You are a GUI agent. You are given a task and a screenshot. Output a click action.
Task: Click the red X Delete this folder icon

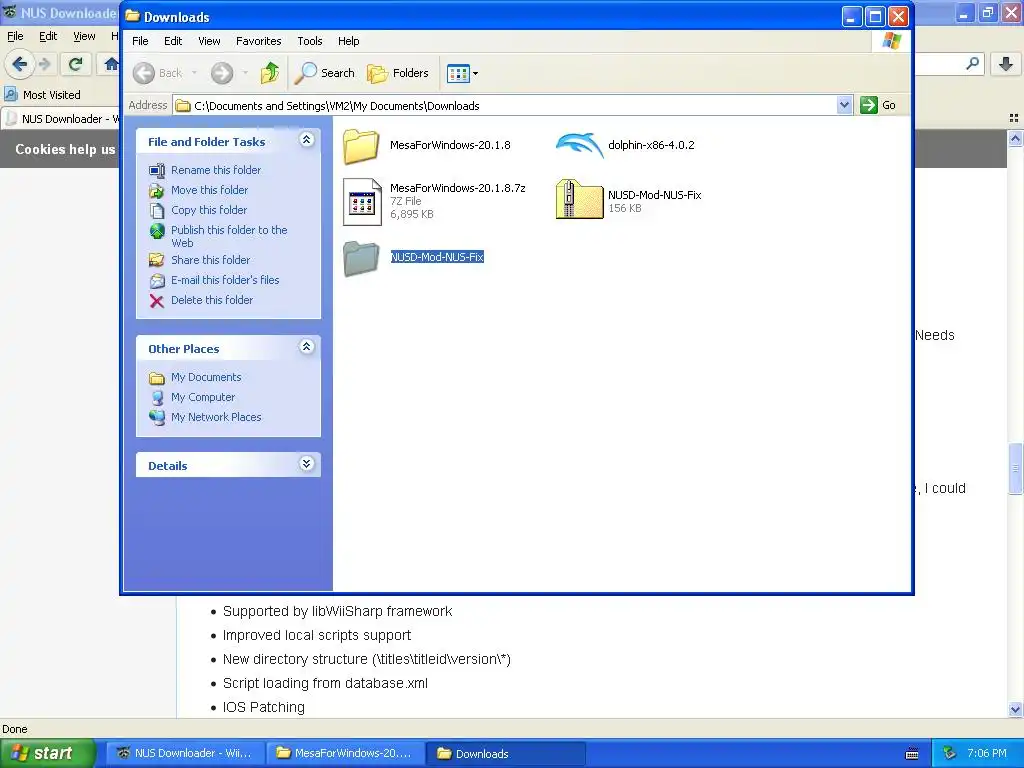click(157, 301)
